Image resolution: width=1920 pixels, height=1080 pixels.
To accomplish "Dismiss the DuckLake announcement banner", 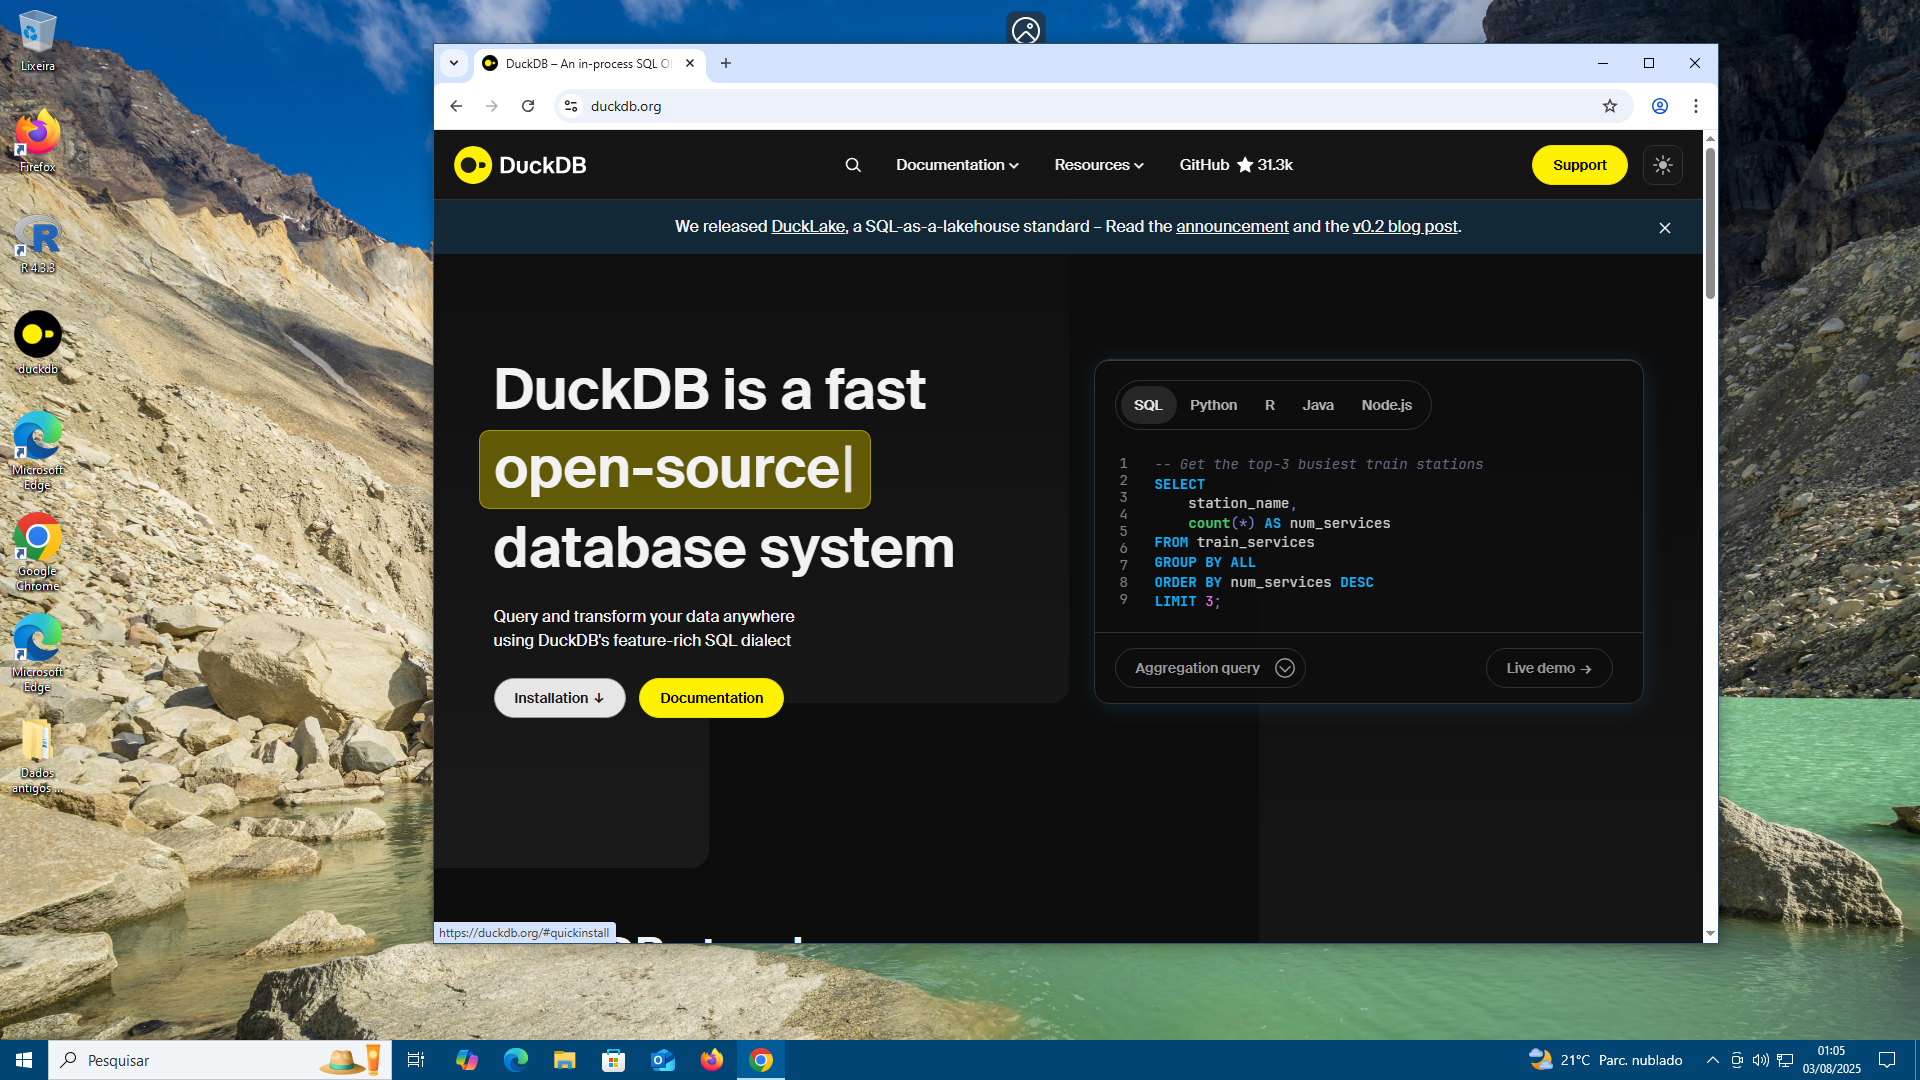I will click(1664, 228).
